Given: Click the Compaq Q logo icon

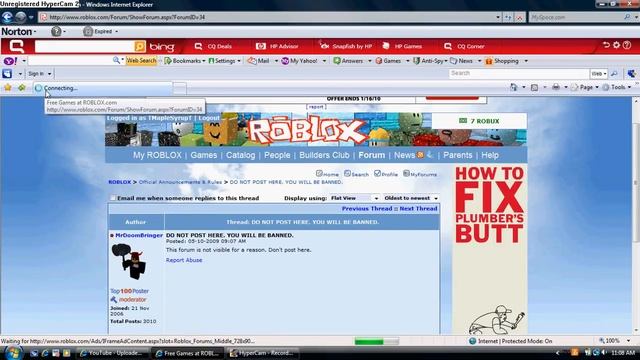Looking at the screenshot, I should point(16,46).
